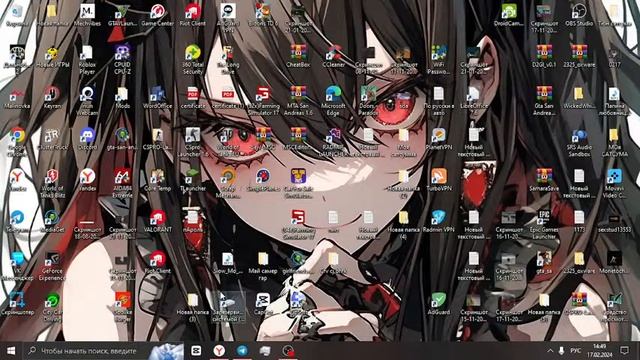Switch to Telegram on the taskbar

(242, 351)
